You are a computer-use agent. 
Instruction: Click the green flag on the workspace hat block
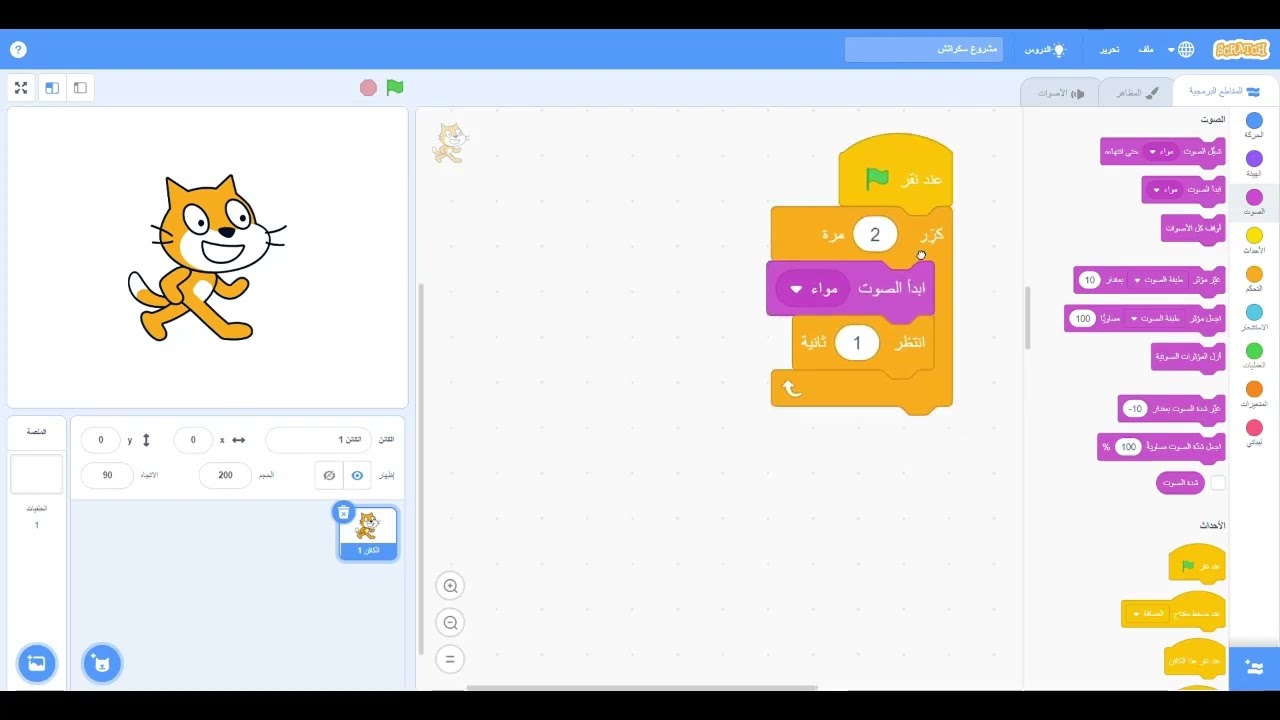click(877, 179)
